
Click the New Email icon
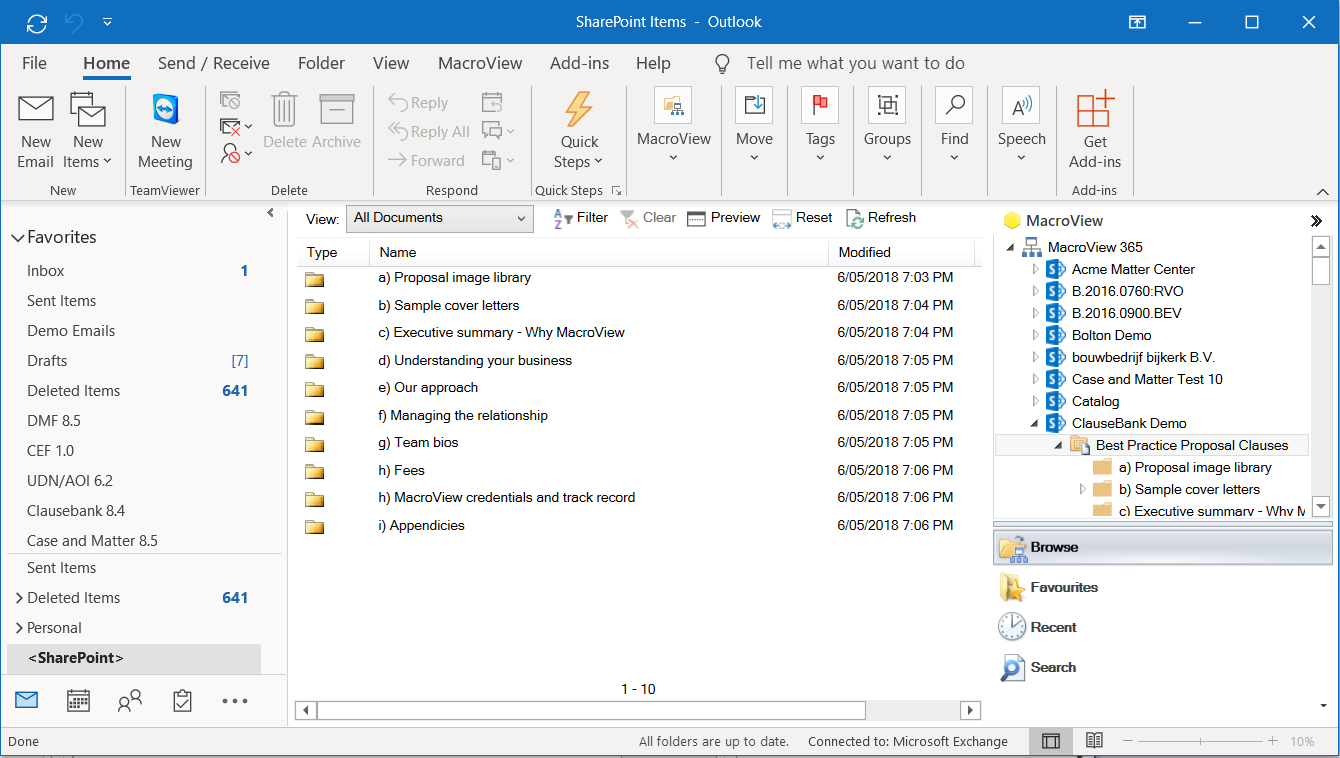[x=36, y=109]
